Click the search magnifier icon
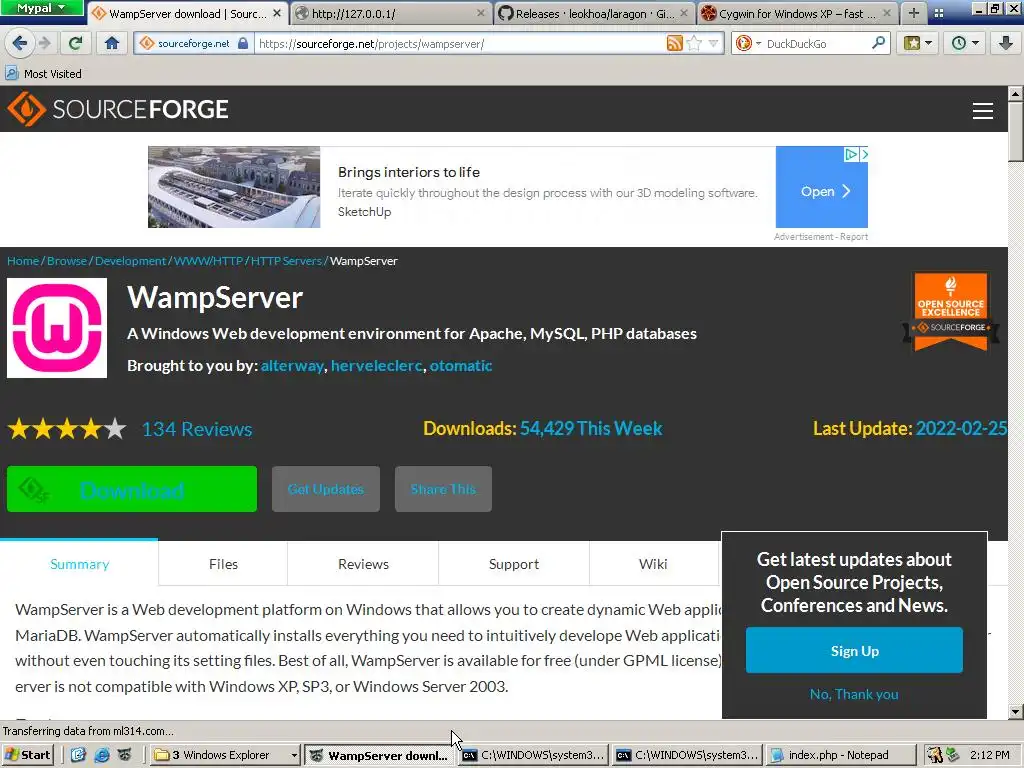 (x=878, y=43)
